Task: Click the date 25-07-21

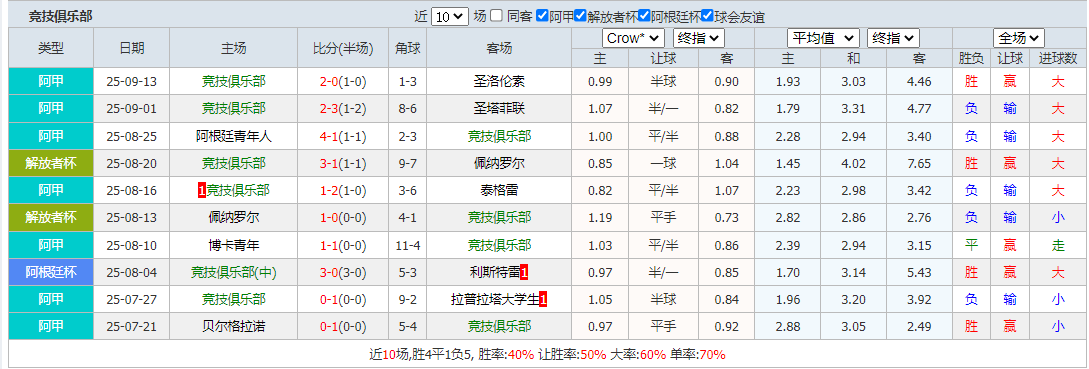Action: point(132,326)
